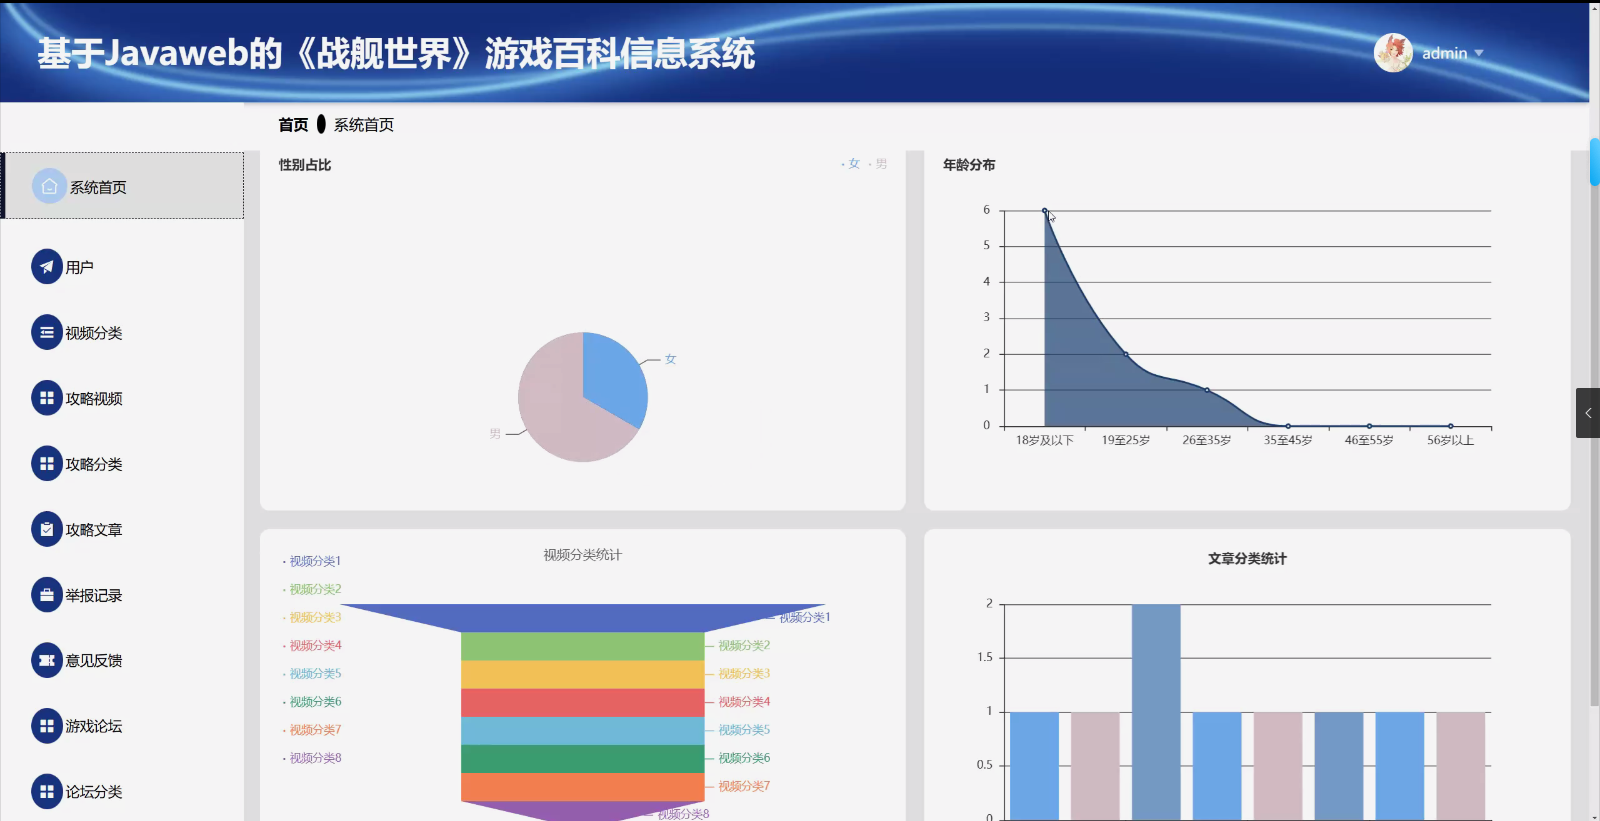
Task: Click the green 视频分类2 funnel band
Action: (583, 646)
